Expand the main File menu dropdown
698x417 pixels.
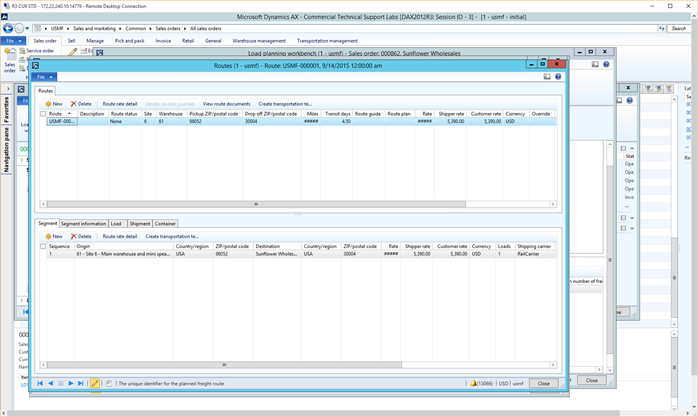(x=13, y=41)
